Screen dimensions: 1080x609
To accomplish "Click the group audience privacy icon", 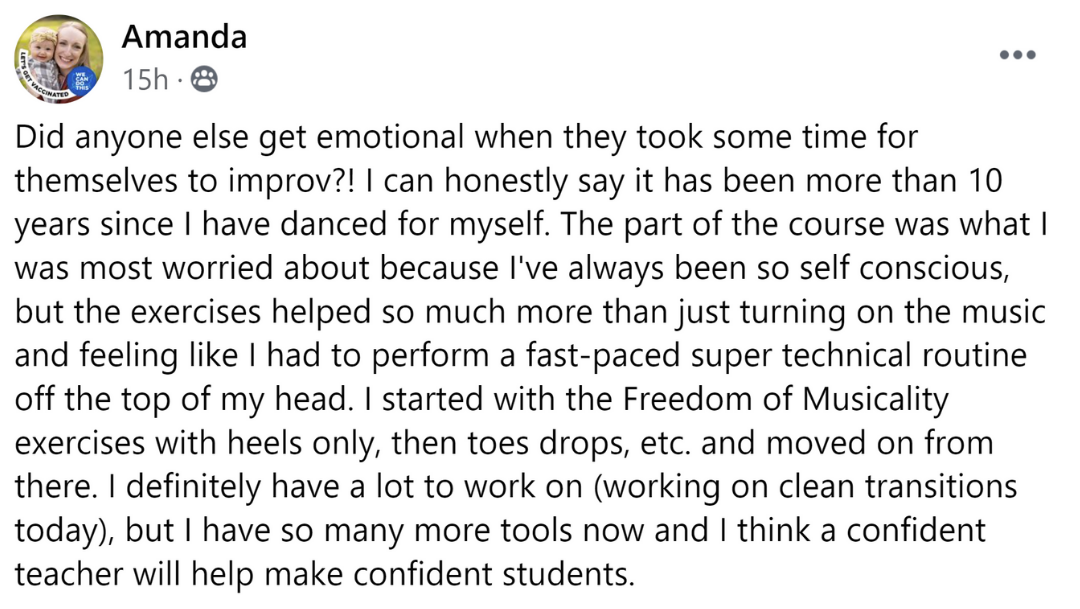I will pyautogui.click(x=203, y=80).
